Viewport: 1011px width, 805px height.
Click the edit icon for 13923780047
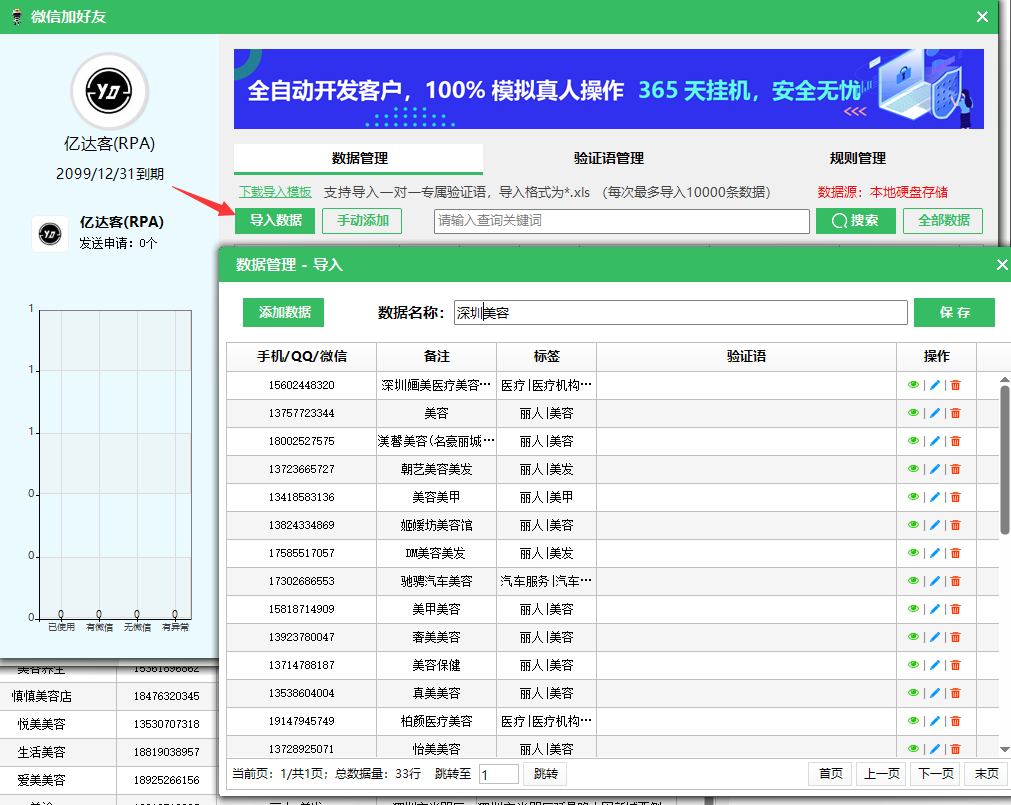(935, 637)
